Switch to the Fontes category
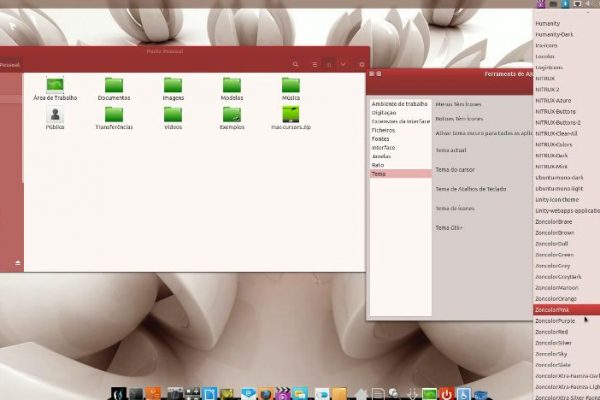Viewport: 600px width, 400px height. [x=381, y=138]
